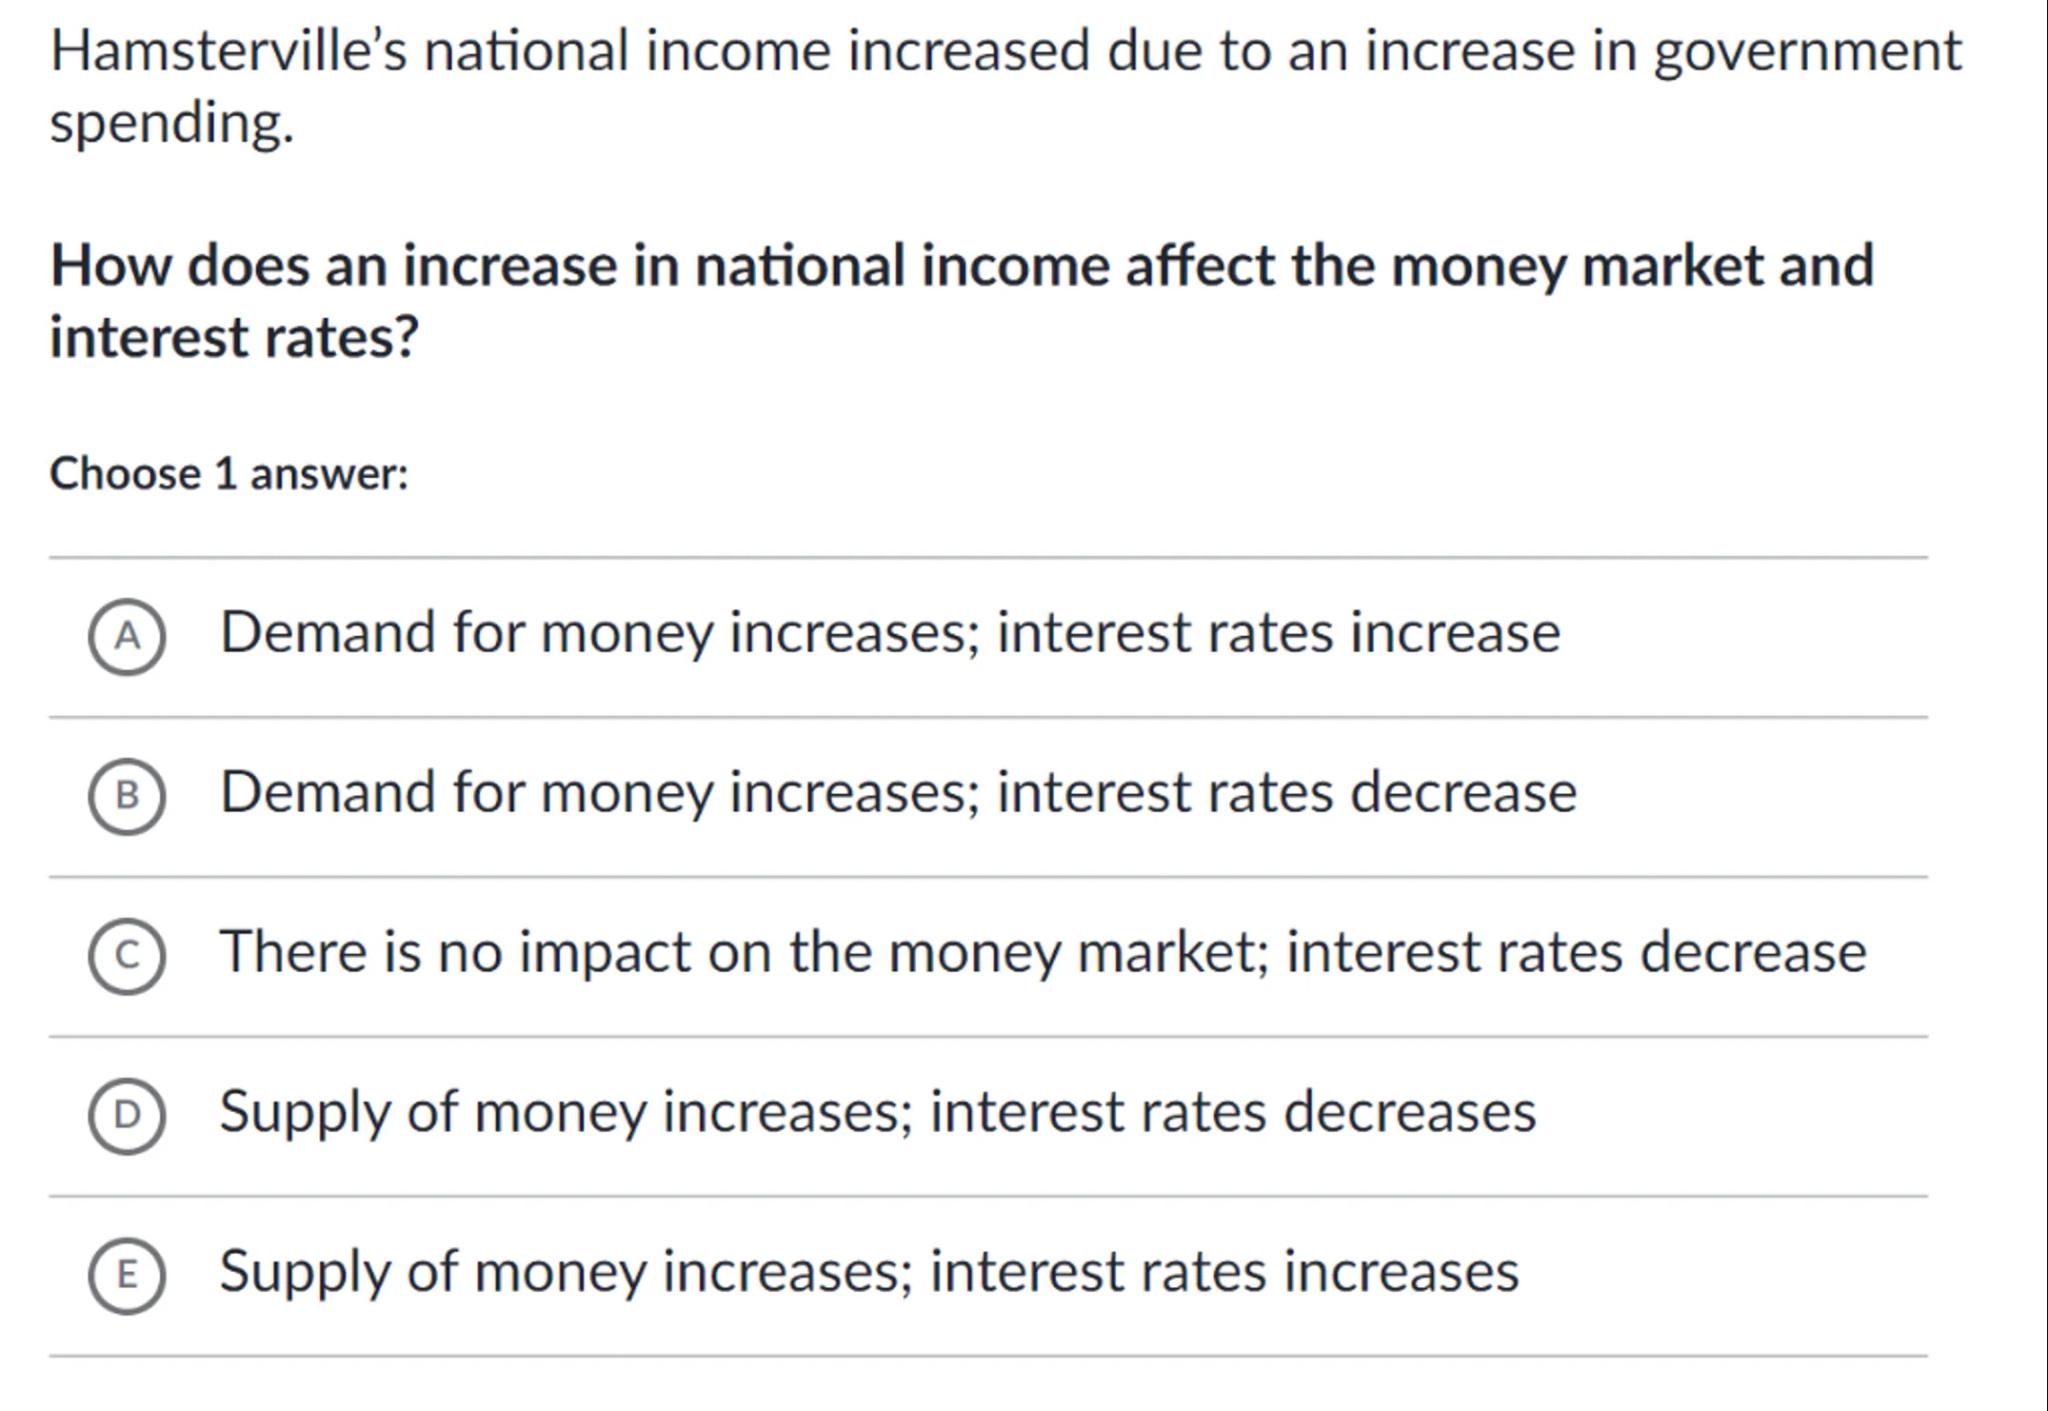Pick 'There is no impact on the money market' answer

[x=1042, y=952]
